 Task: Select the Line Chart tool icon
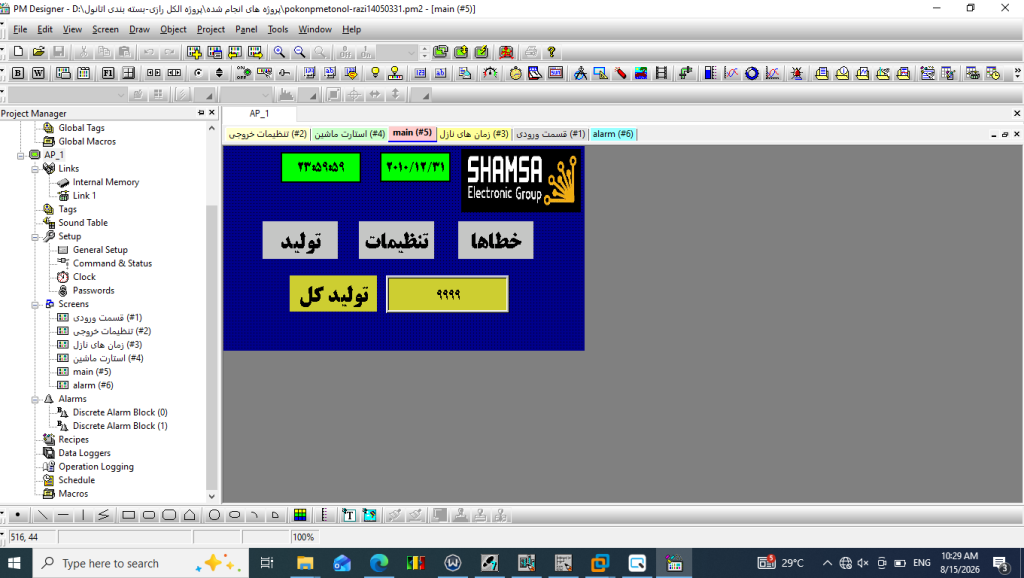731,73
